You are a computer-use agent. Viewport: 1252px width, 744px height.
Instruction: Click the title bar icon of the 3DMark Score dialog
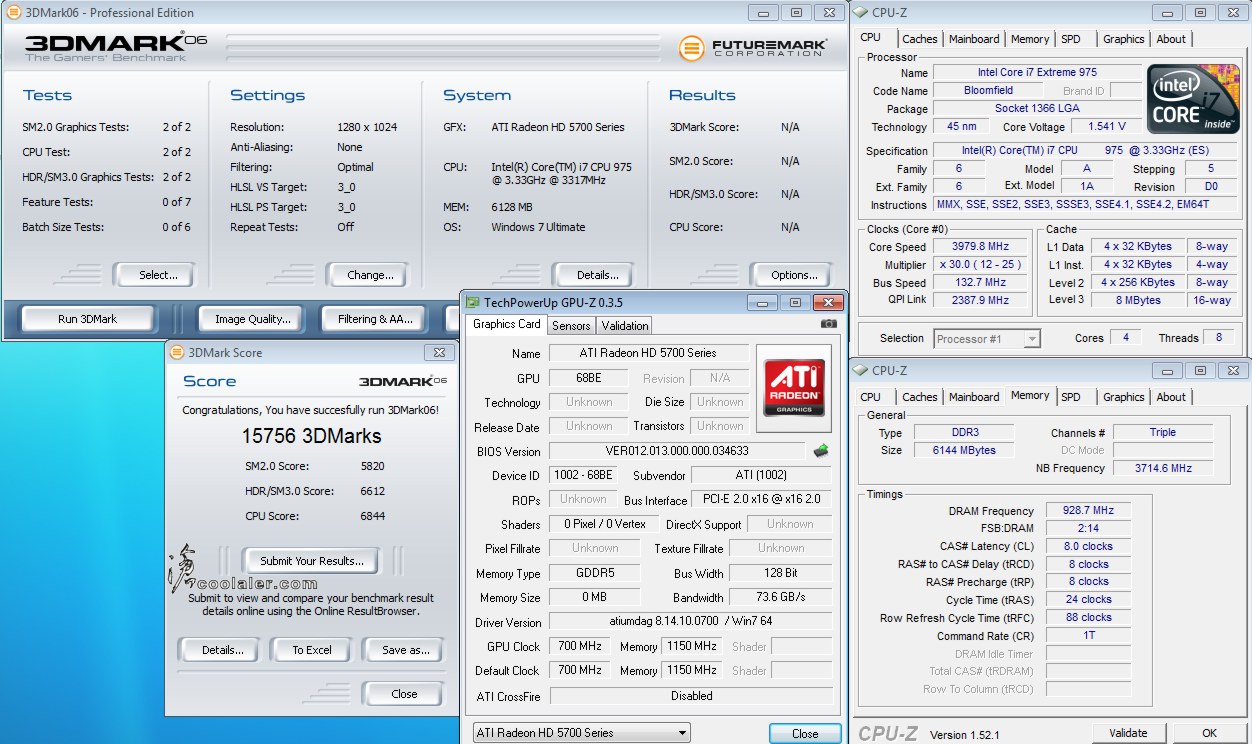(177, 352)
